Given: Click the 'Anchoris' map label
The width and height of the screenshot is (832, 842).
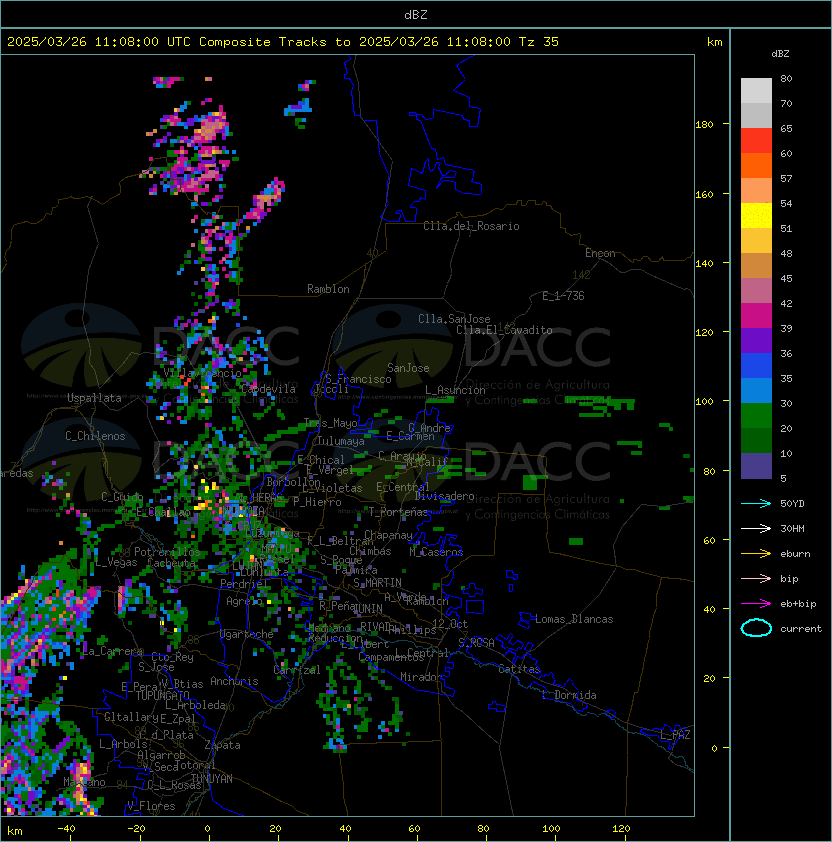Looking at the screenshot, I should click(234, 681).
